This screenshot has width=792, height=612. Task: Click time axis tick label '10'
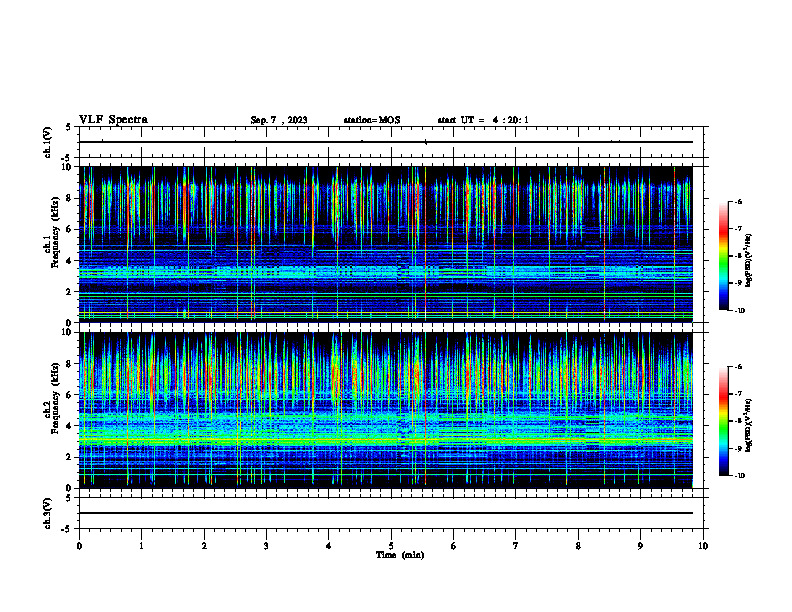(703, 546)
